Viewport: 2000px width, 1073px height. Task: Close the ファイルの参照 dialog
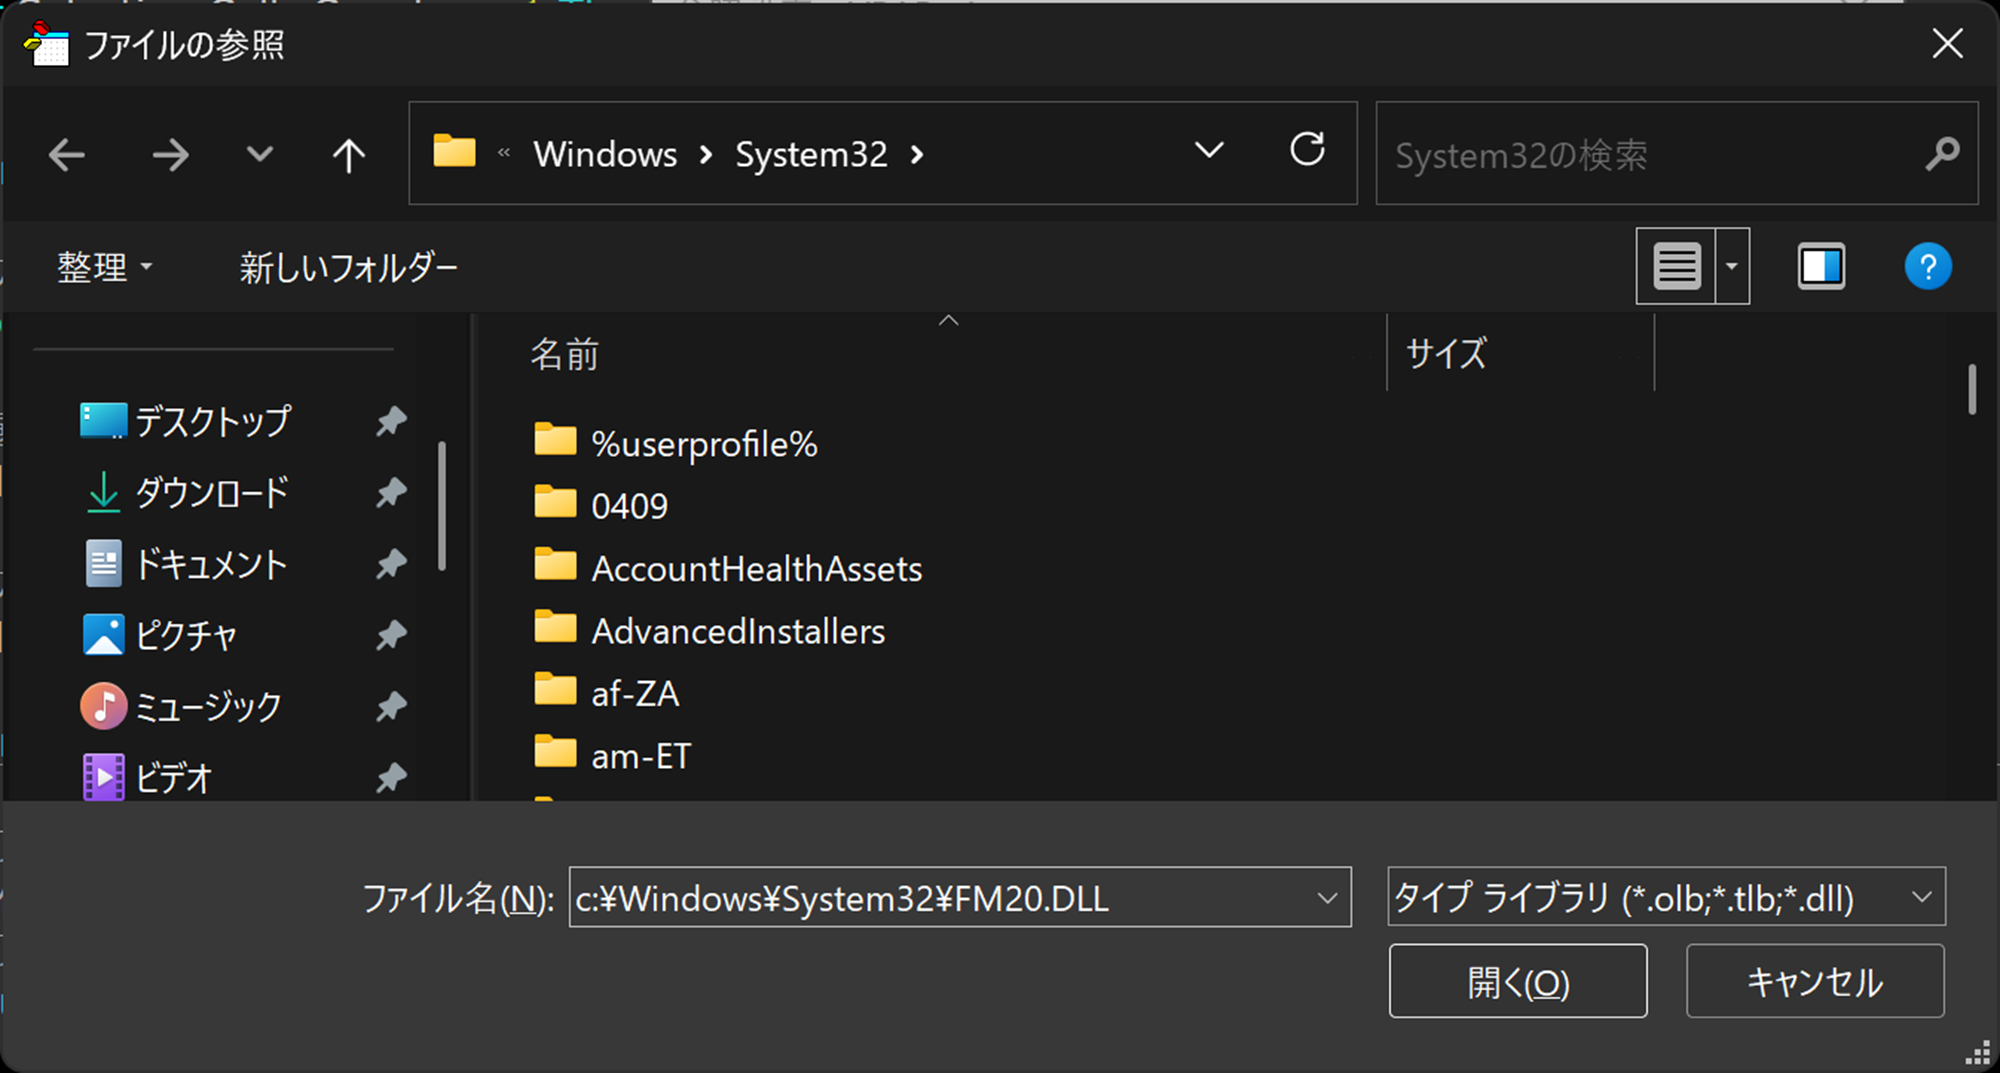(1947, 44)
